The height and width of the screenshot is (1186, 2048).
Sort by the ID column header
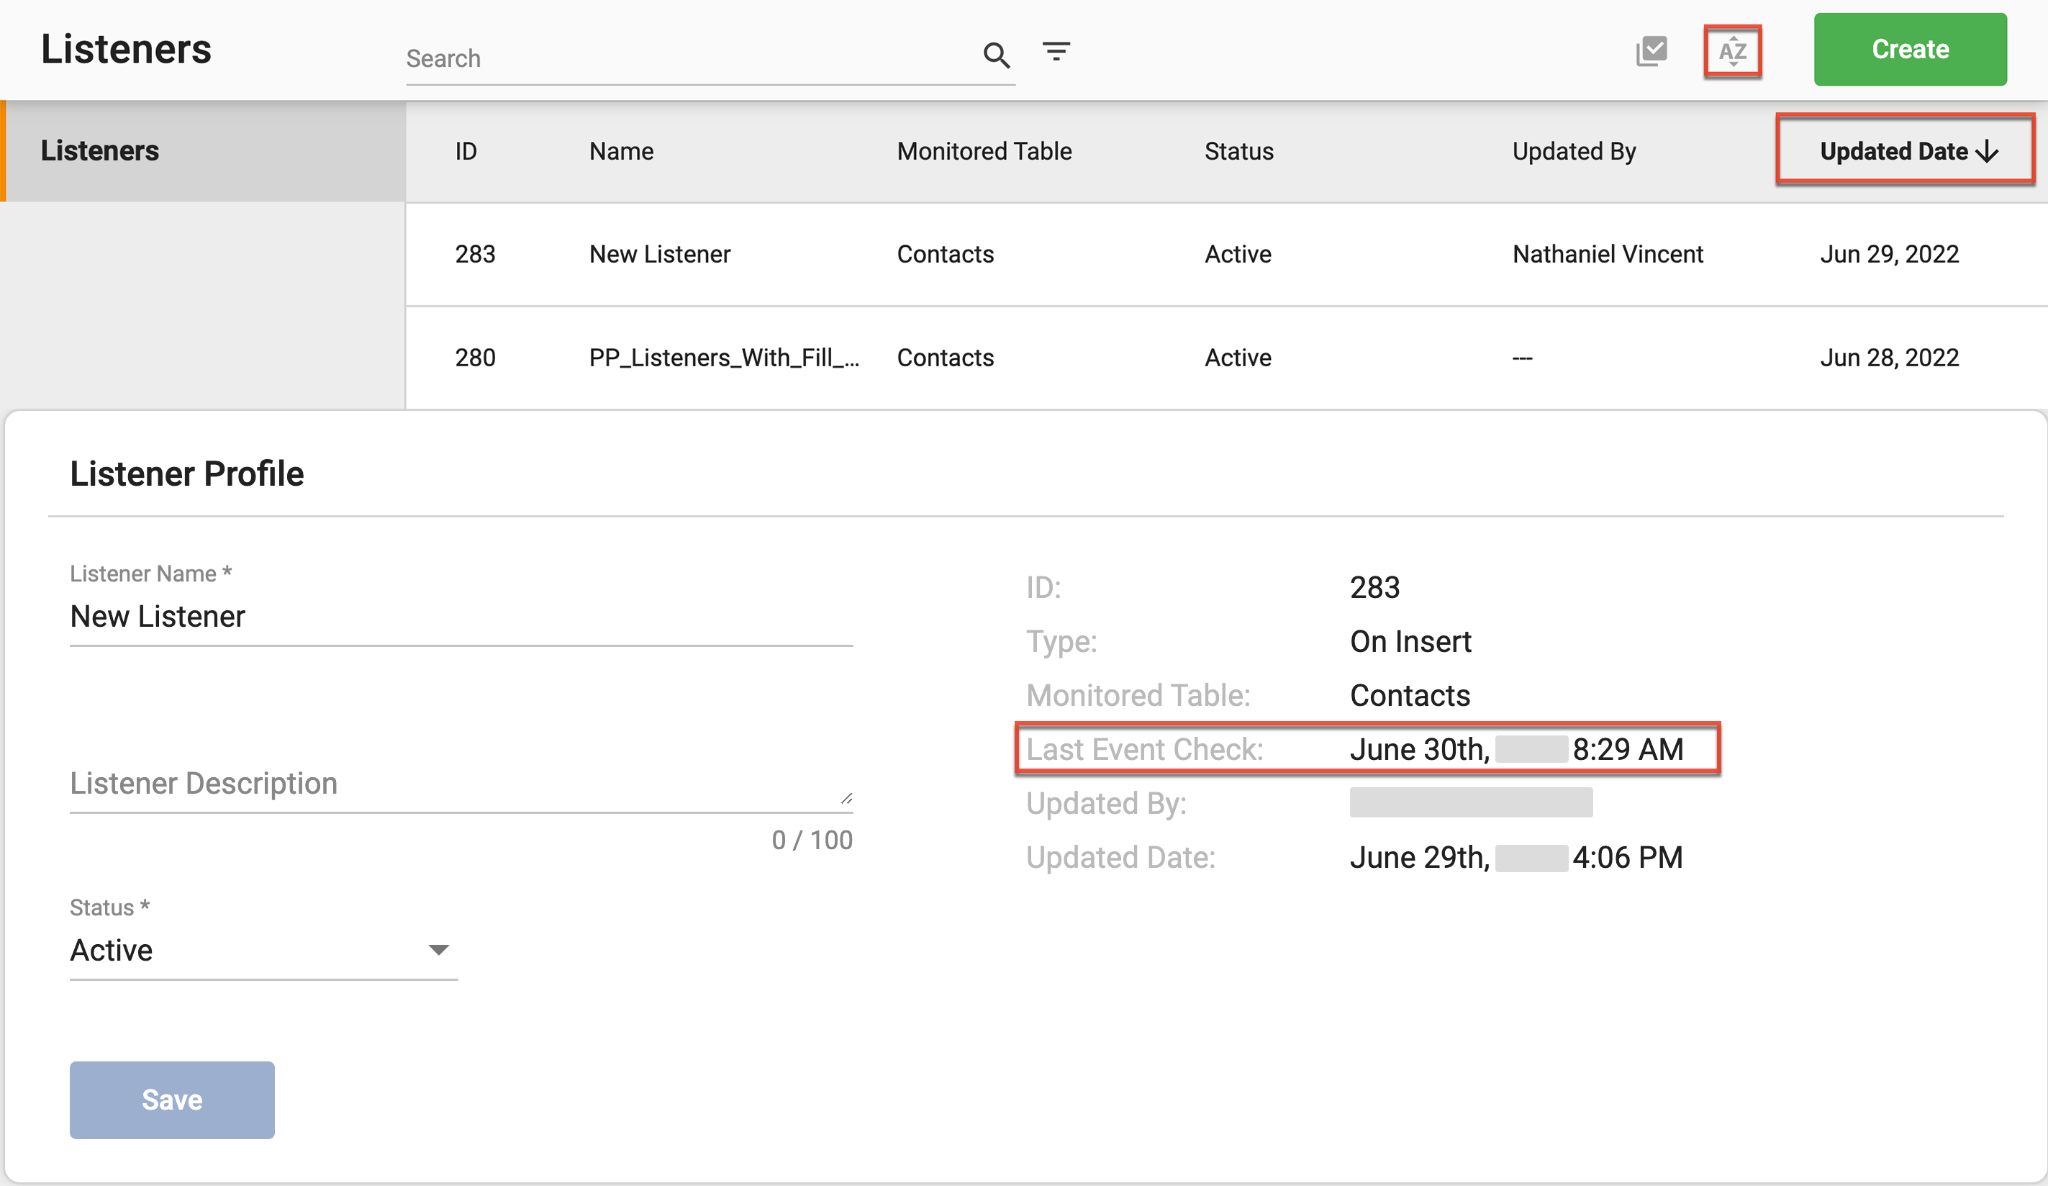coord(466,151)
